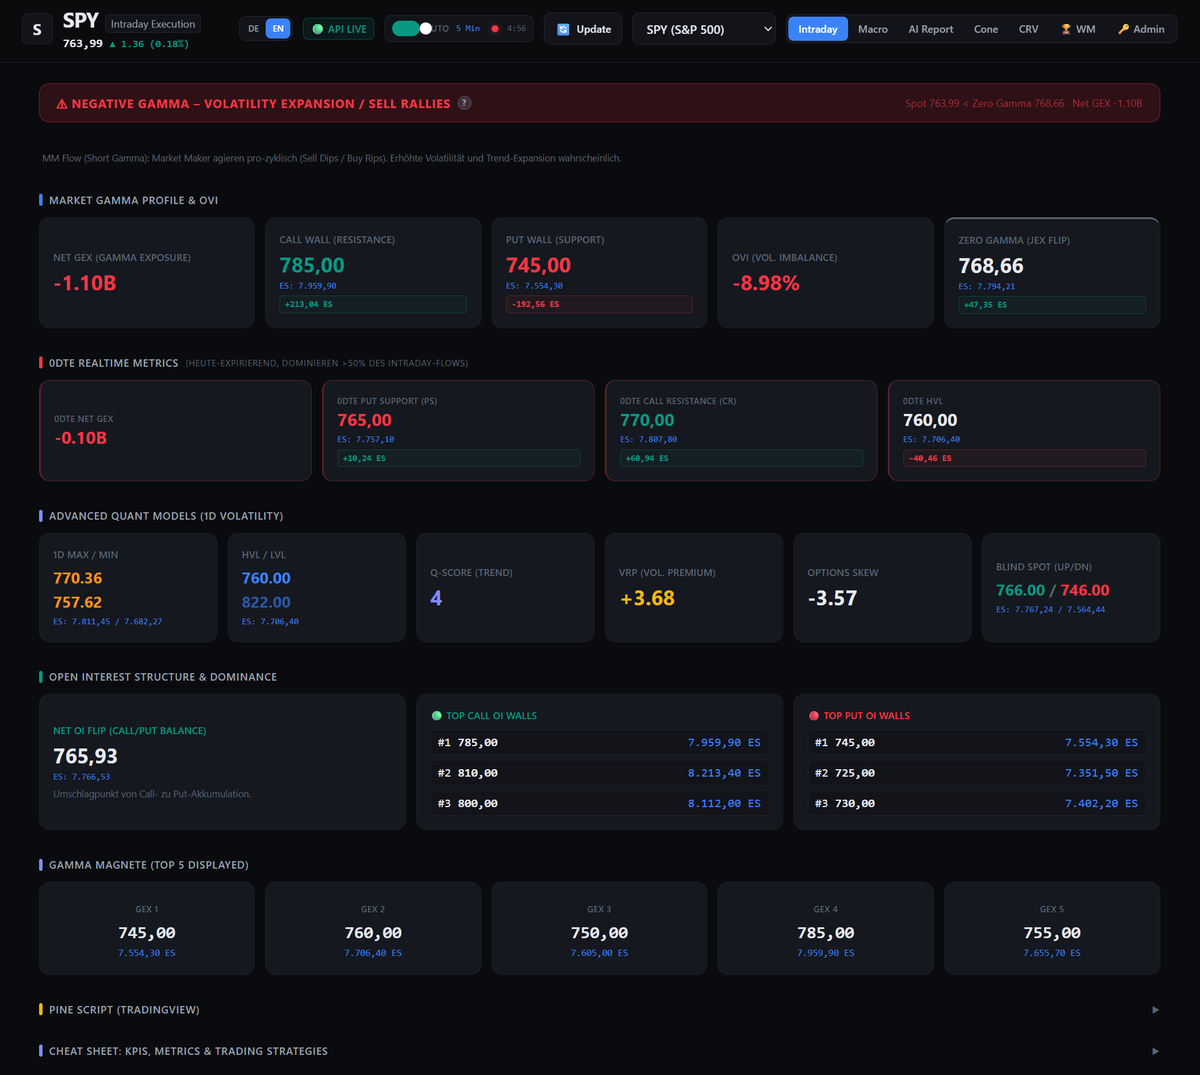Click the red dot at Top Put OI Walls

(813, 716)
